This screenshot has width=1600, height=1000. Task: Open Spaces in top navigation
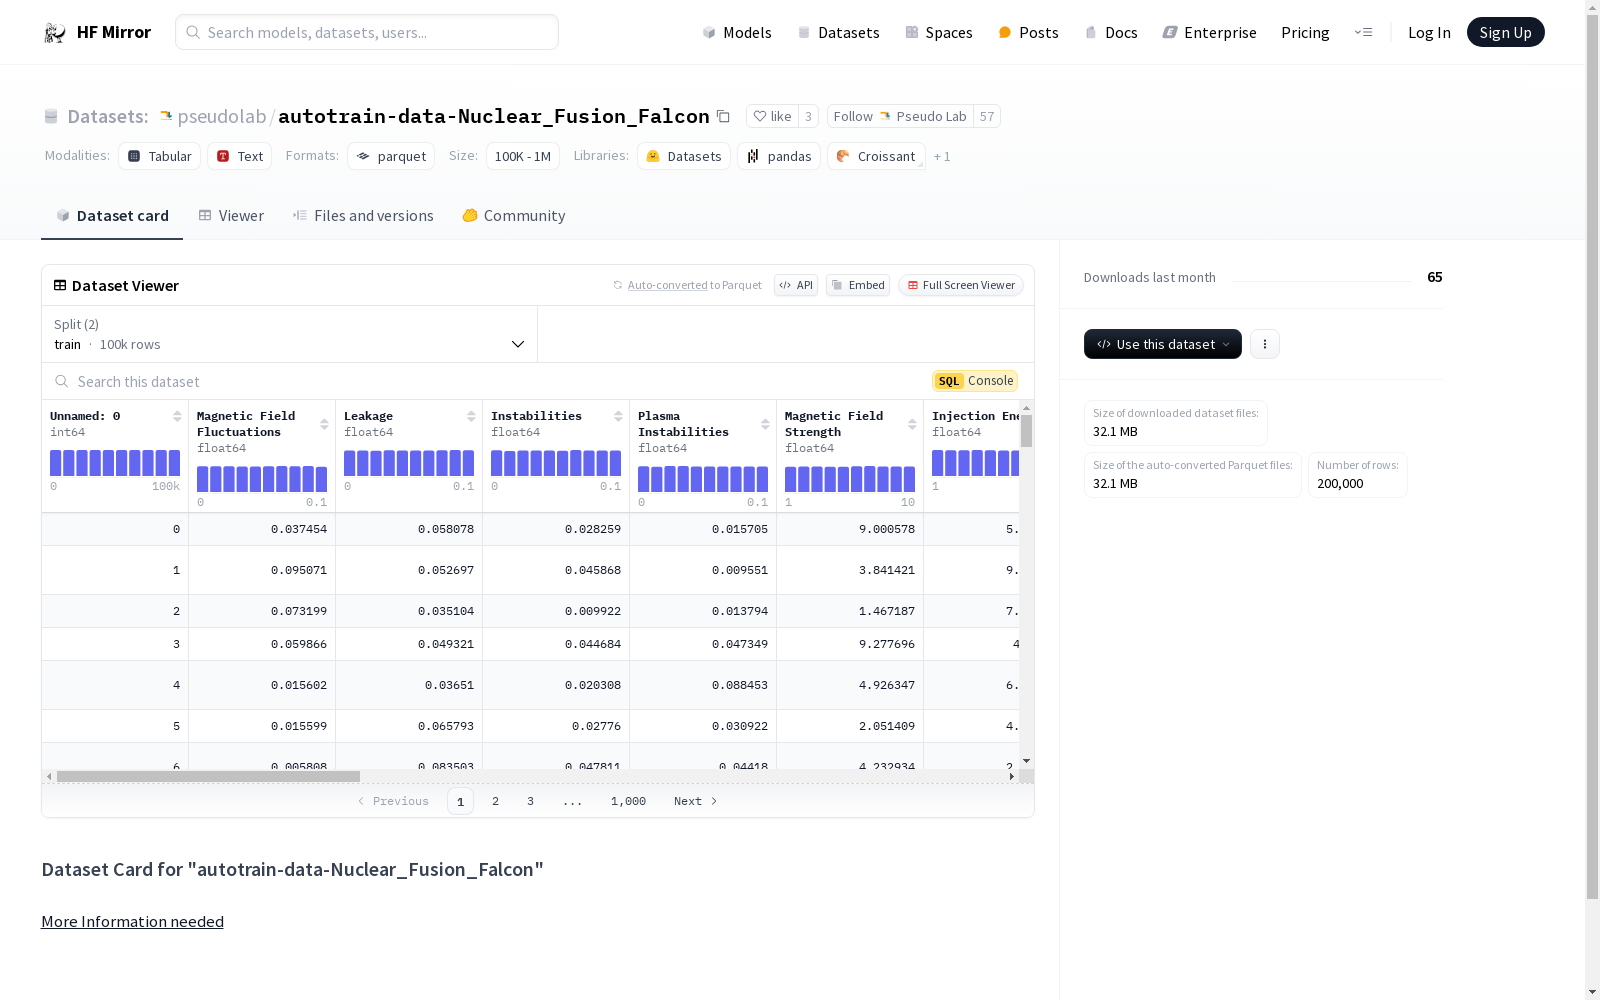click(x=938, y=33)
